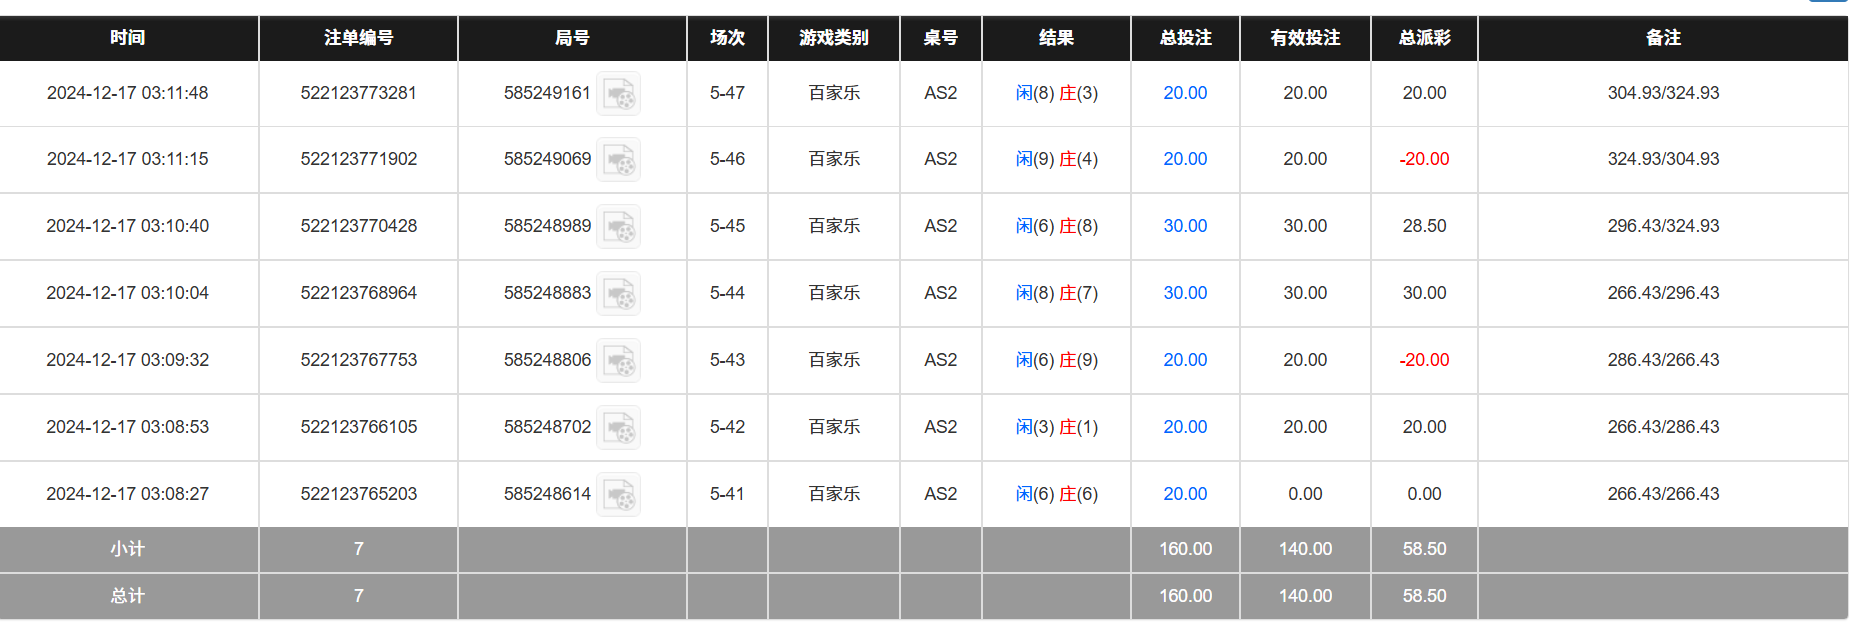The image size is (1850, 623).
Task: Select the 小计 subtotal row
Action: [x=128, y=549]
